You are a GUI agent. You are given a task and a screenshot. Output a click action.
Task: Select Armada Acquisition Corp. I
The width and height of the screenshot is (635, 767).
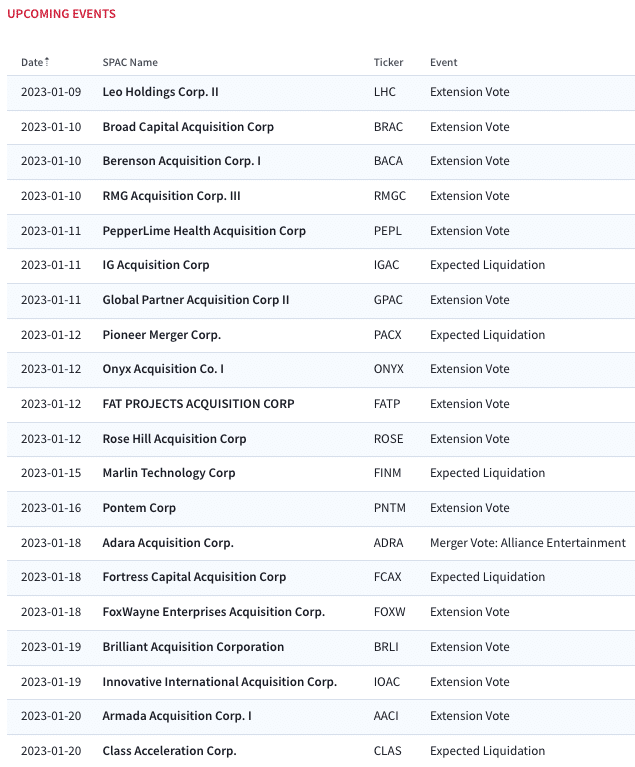click(x=177, y=716)
